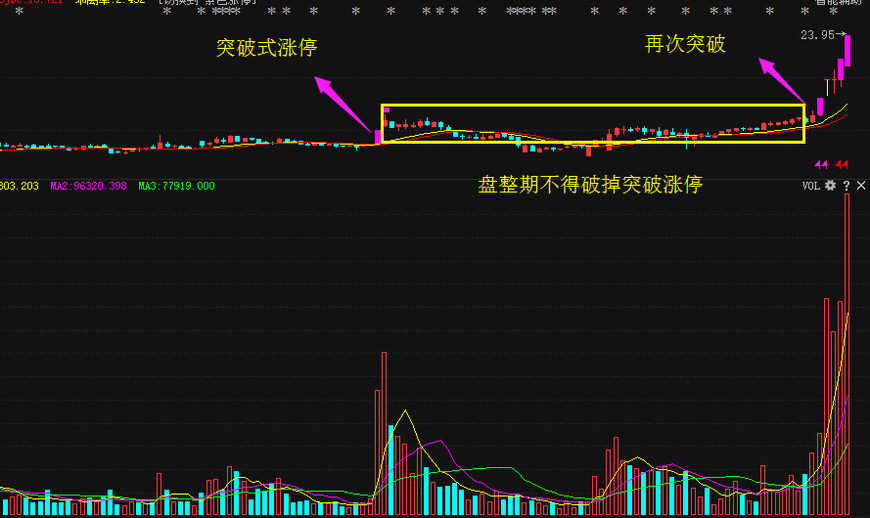Select the magenta double-flag signal marker
The width and height of the screenshot is (870, 518).
point(821,164)
